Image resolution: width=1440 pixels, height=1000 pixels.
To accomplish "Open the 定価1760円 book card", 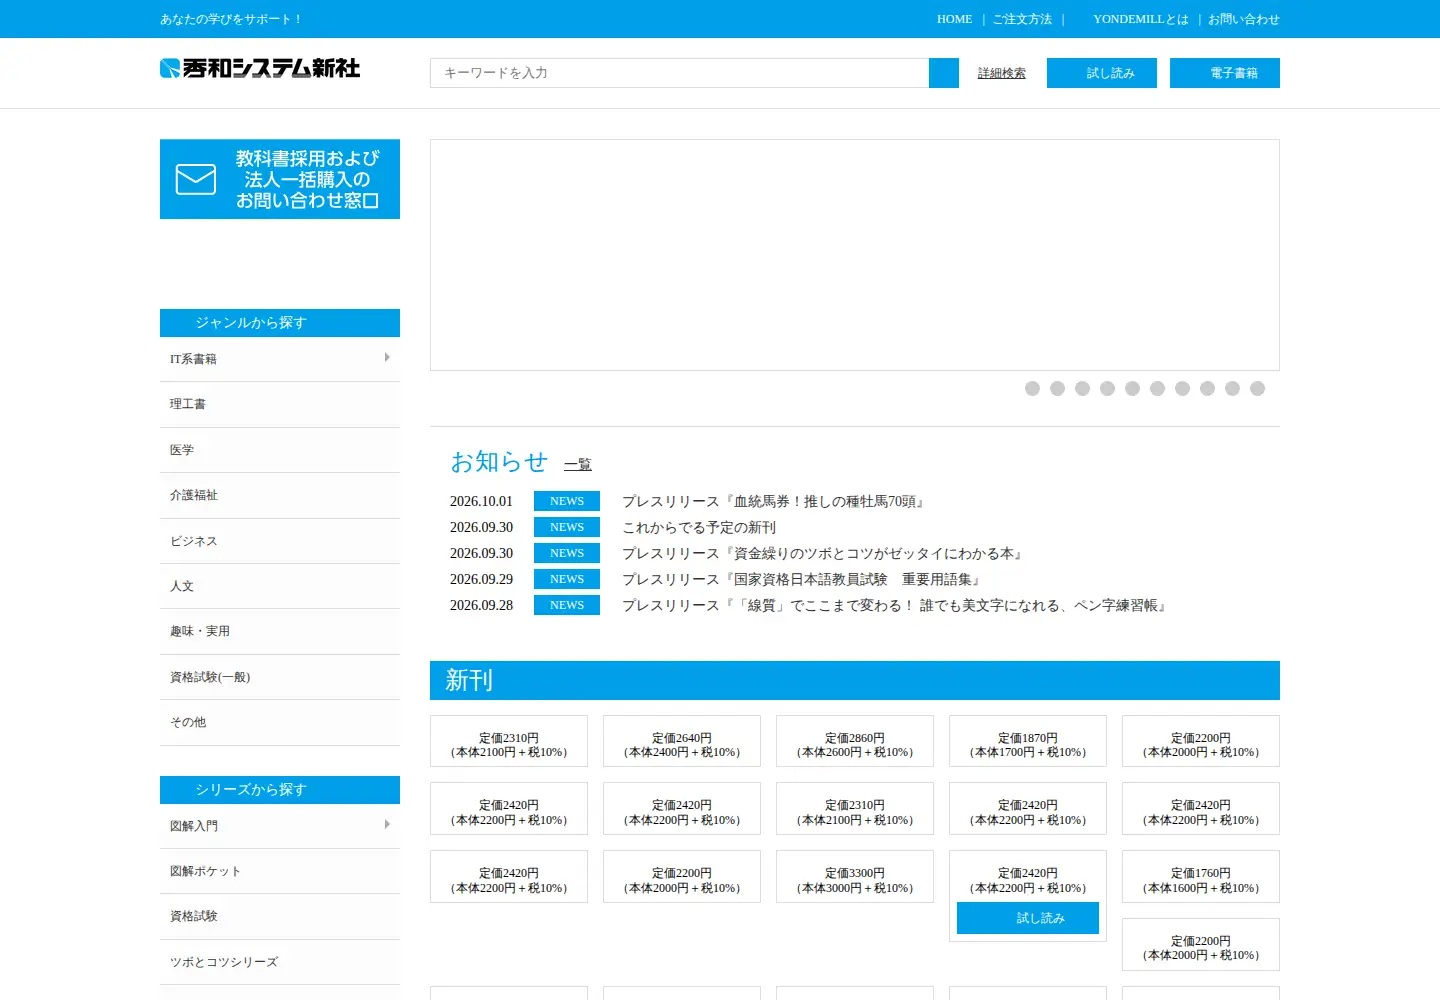I will pyautogui.click(x=1201, y=877).
